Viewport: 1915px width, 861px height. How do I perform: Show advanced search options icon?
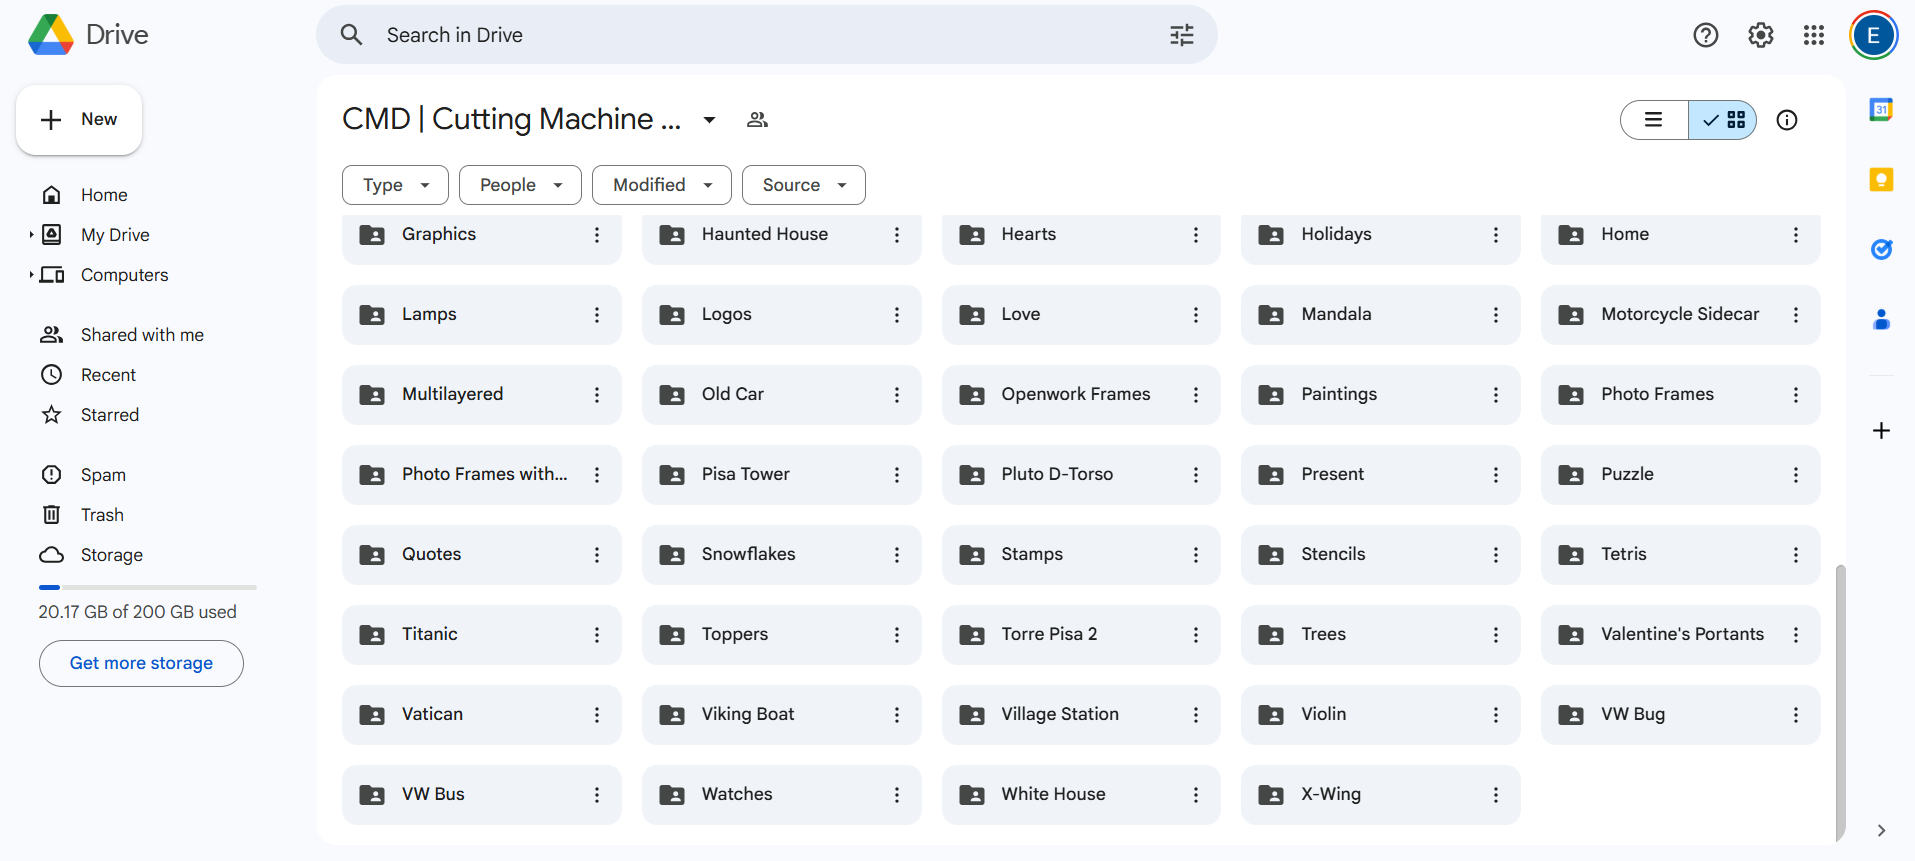click(x=1182, y=35)
